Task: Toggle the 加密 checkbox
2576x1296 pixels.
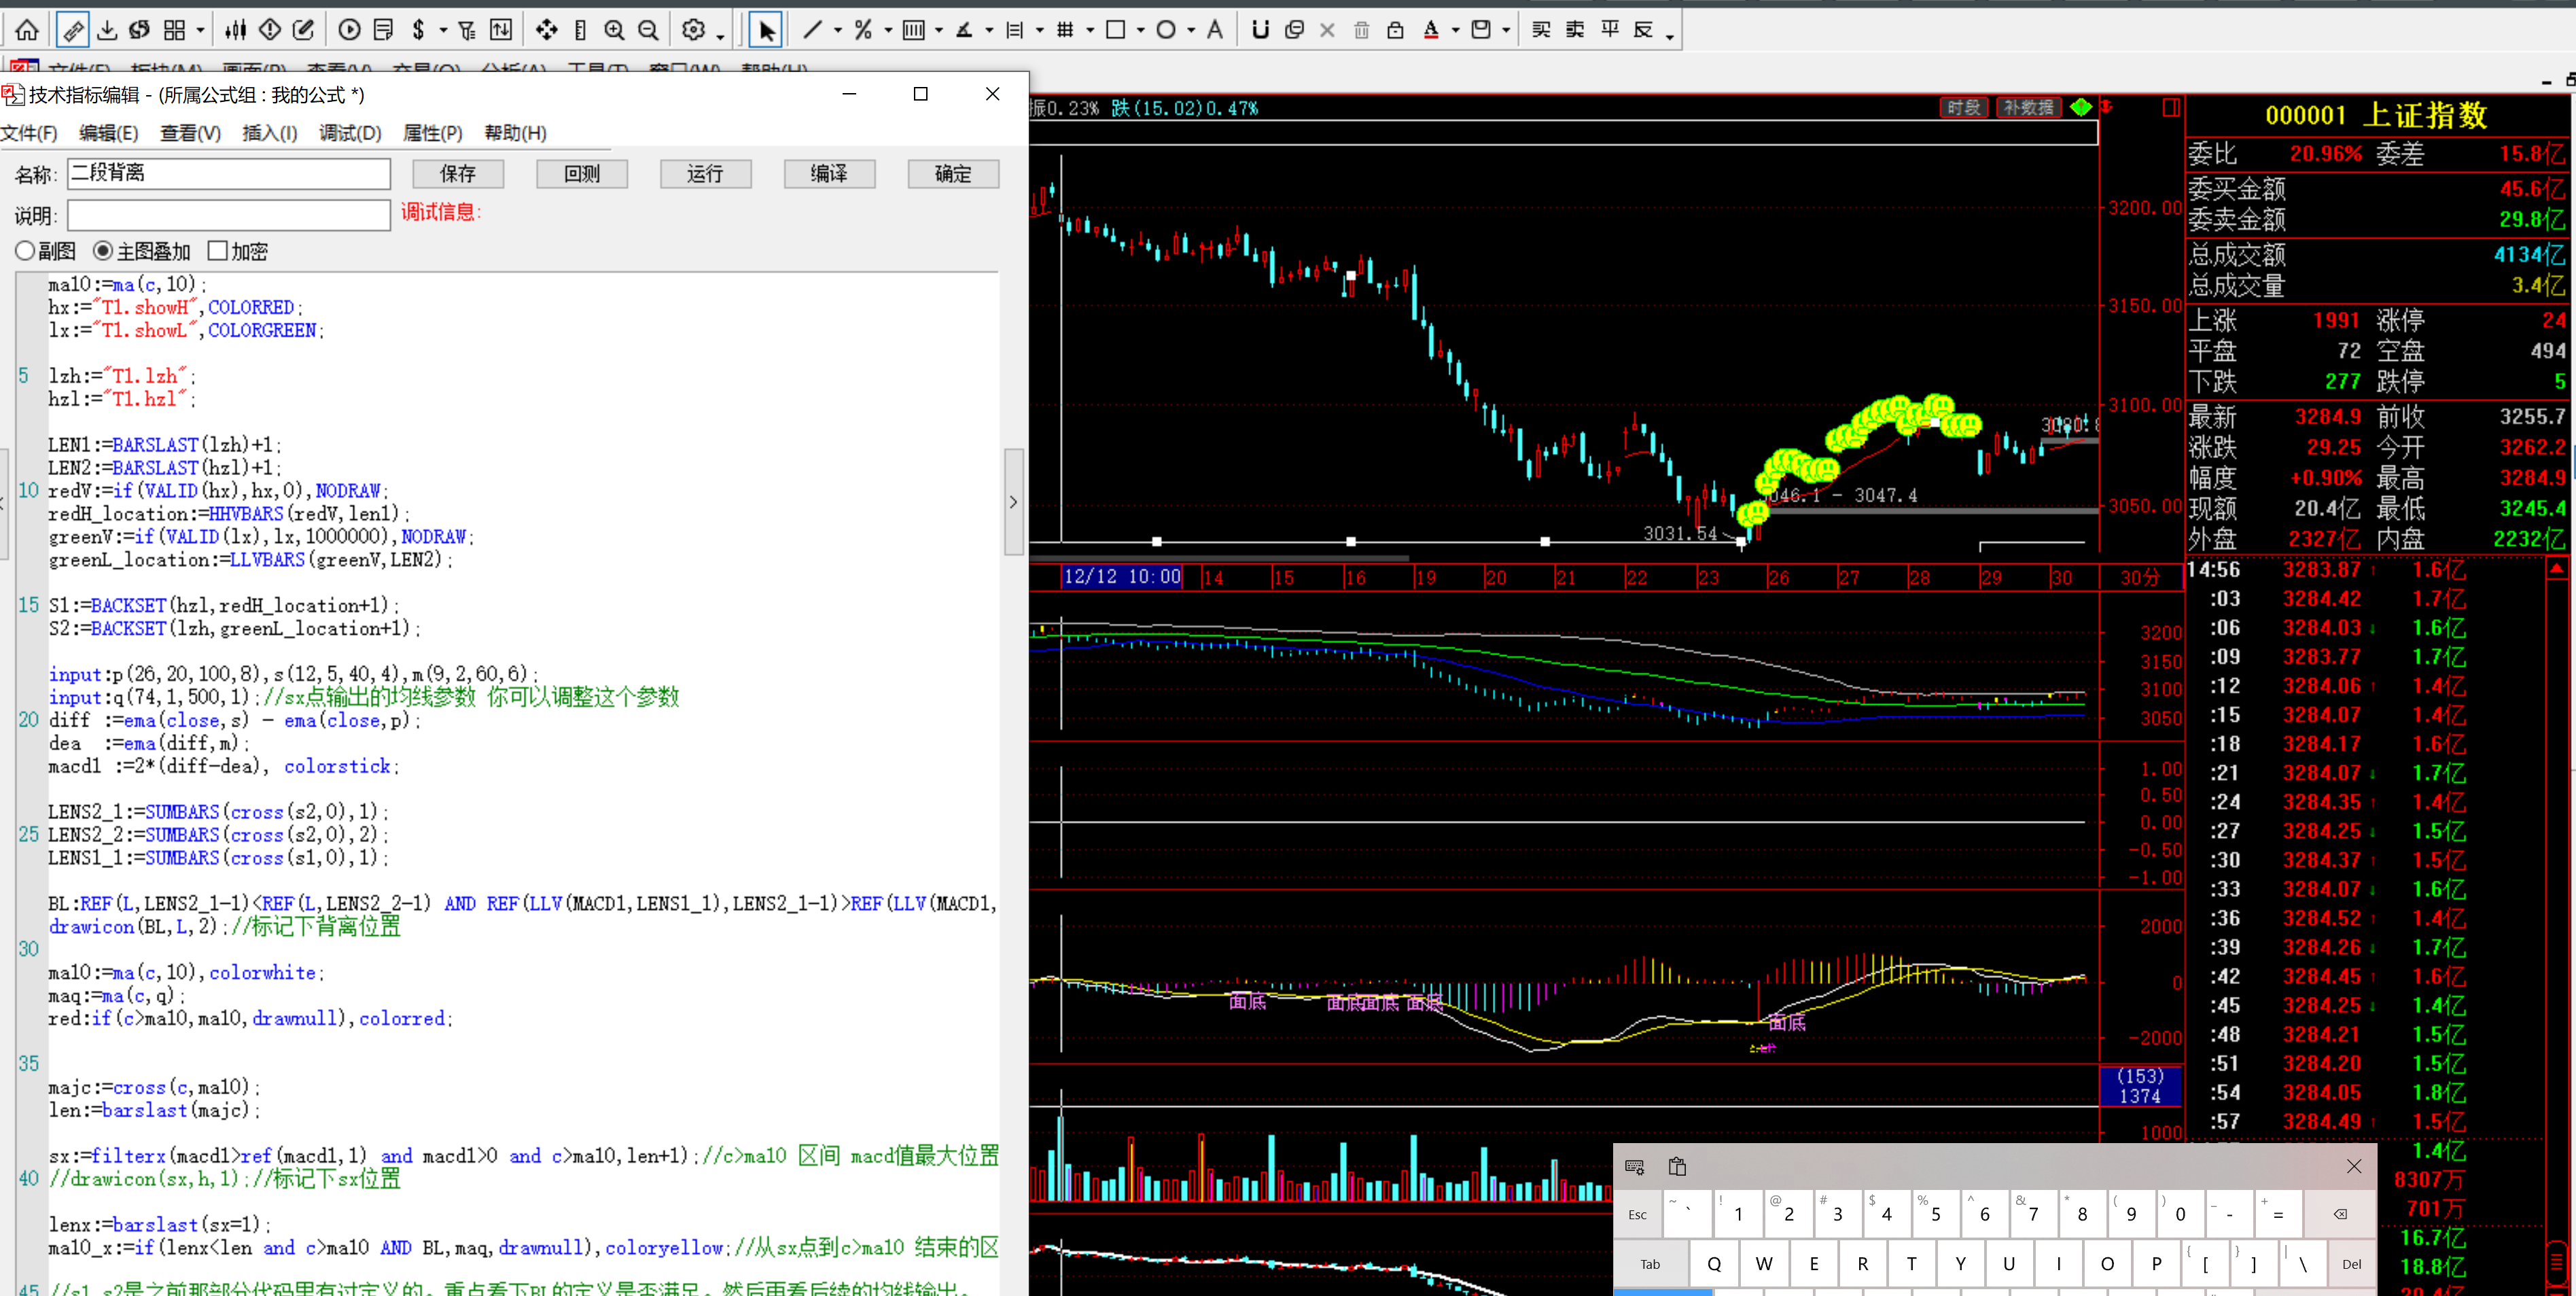Action: pos(218,251)
